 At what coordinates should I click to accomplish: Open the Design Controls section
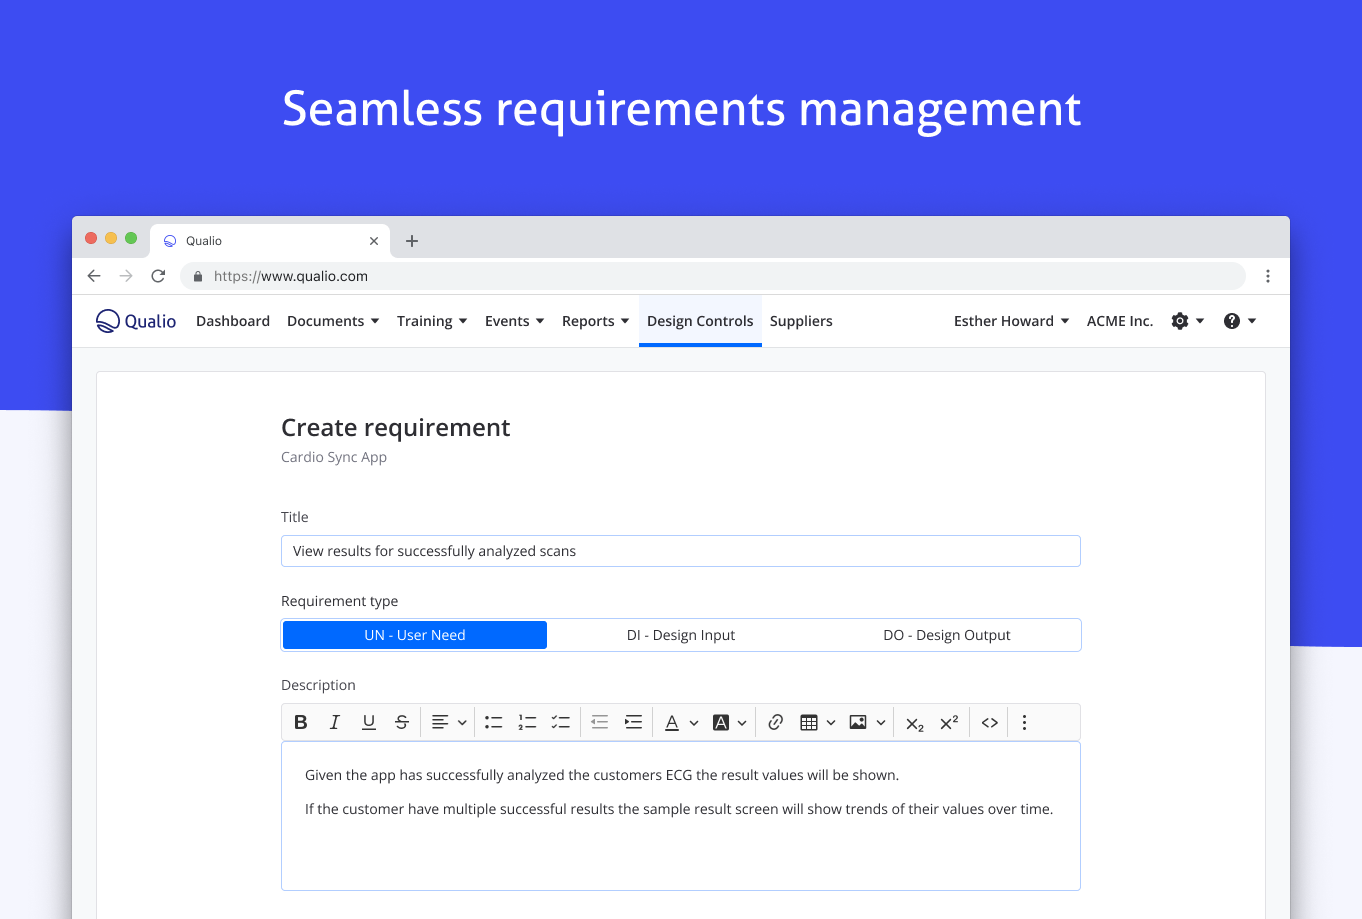(700, 321)
